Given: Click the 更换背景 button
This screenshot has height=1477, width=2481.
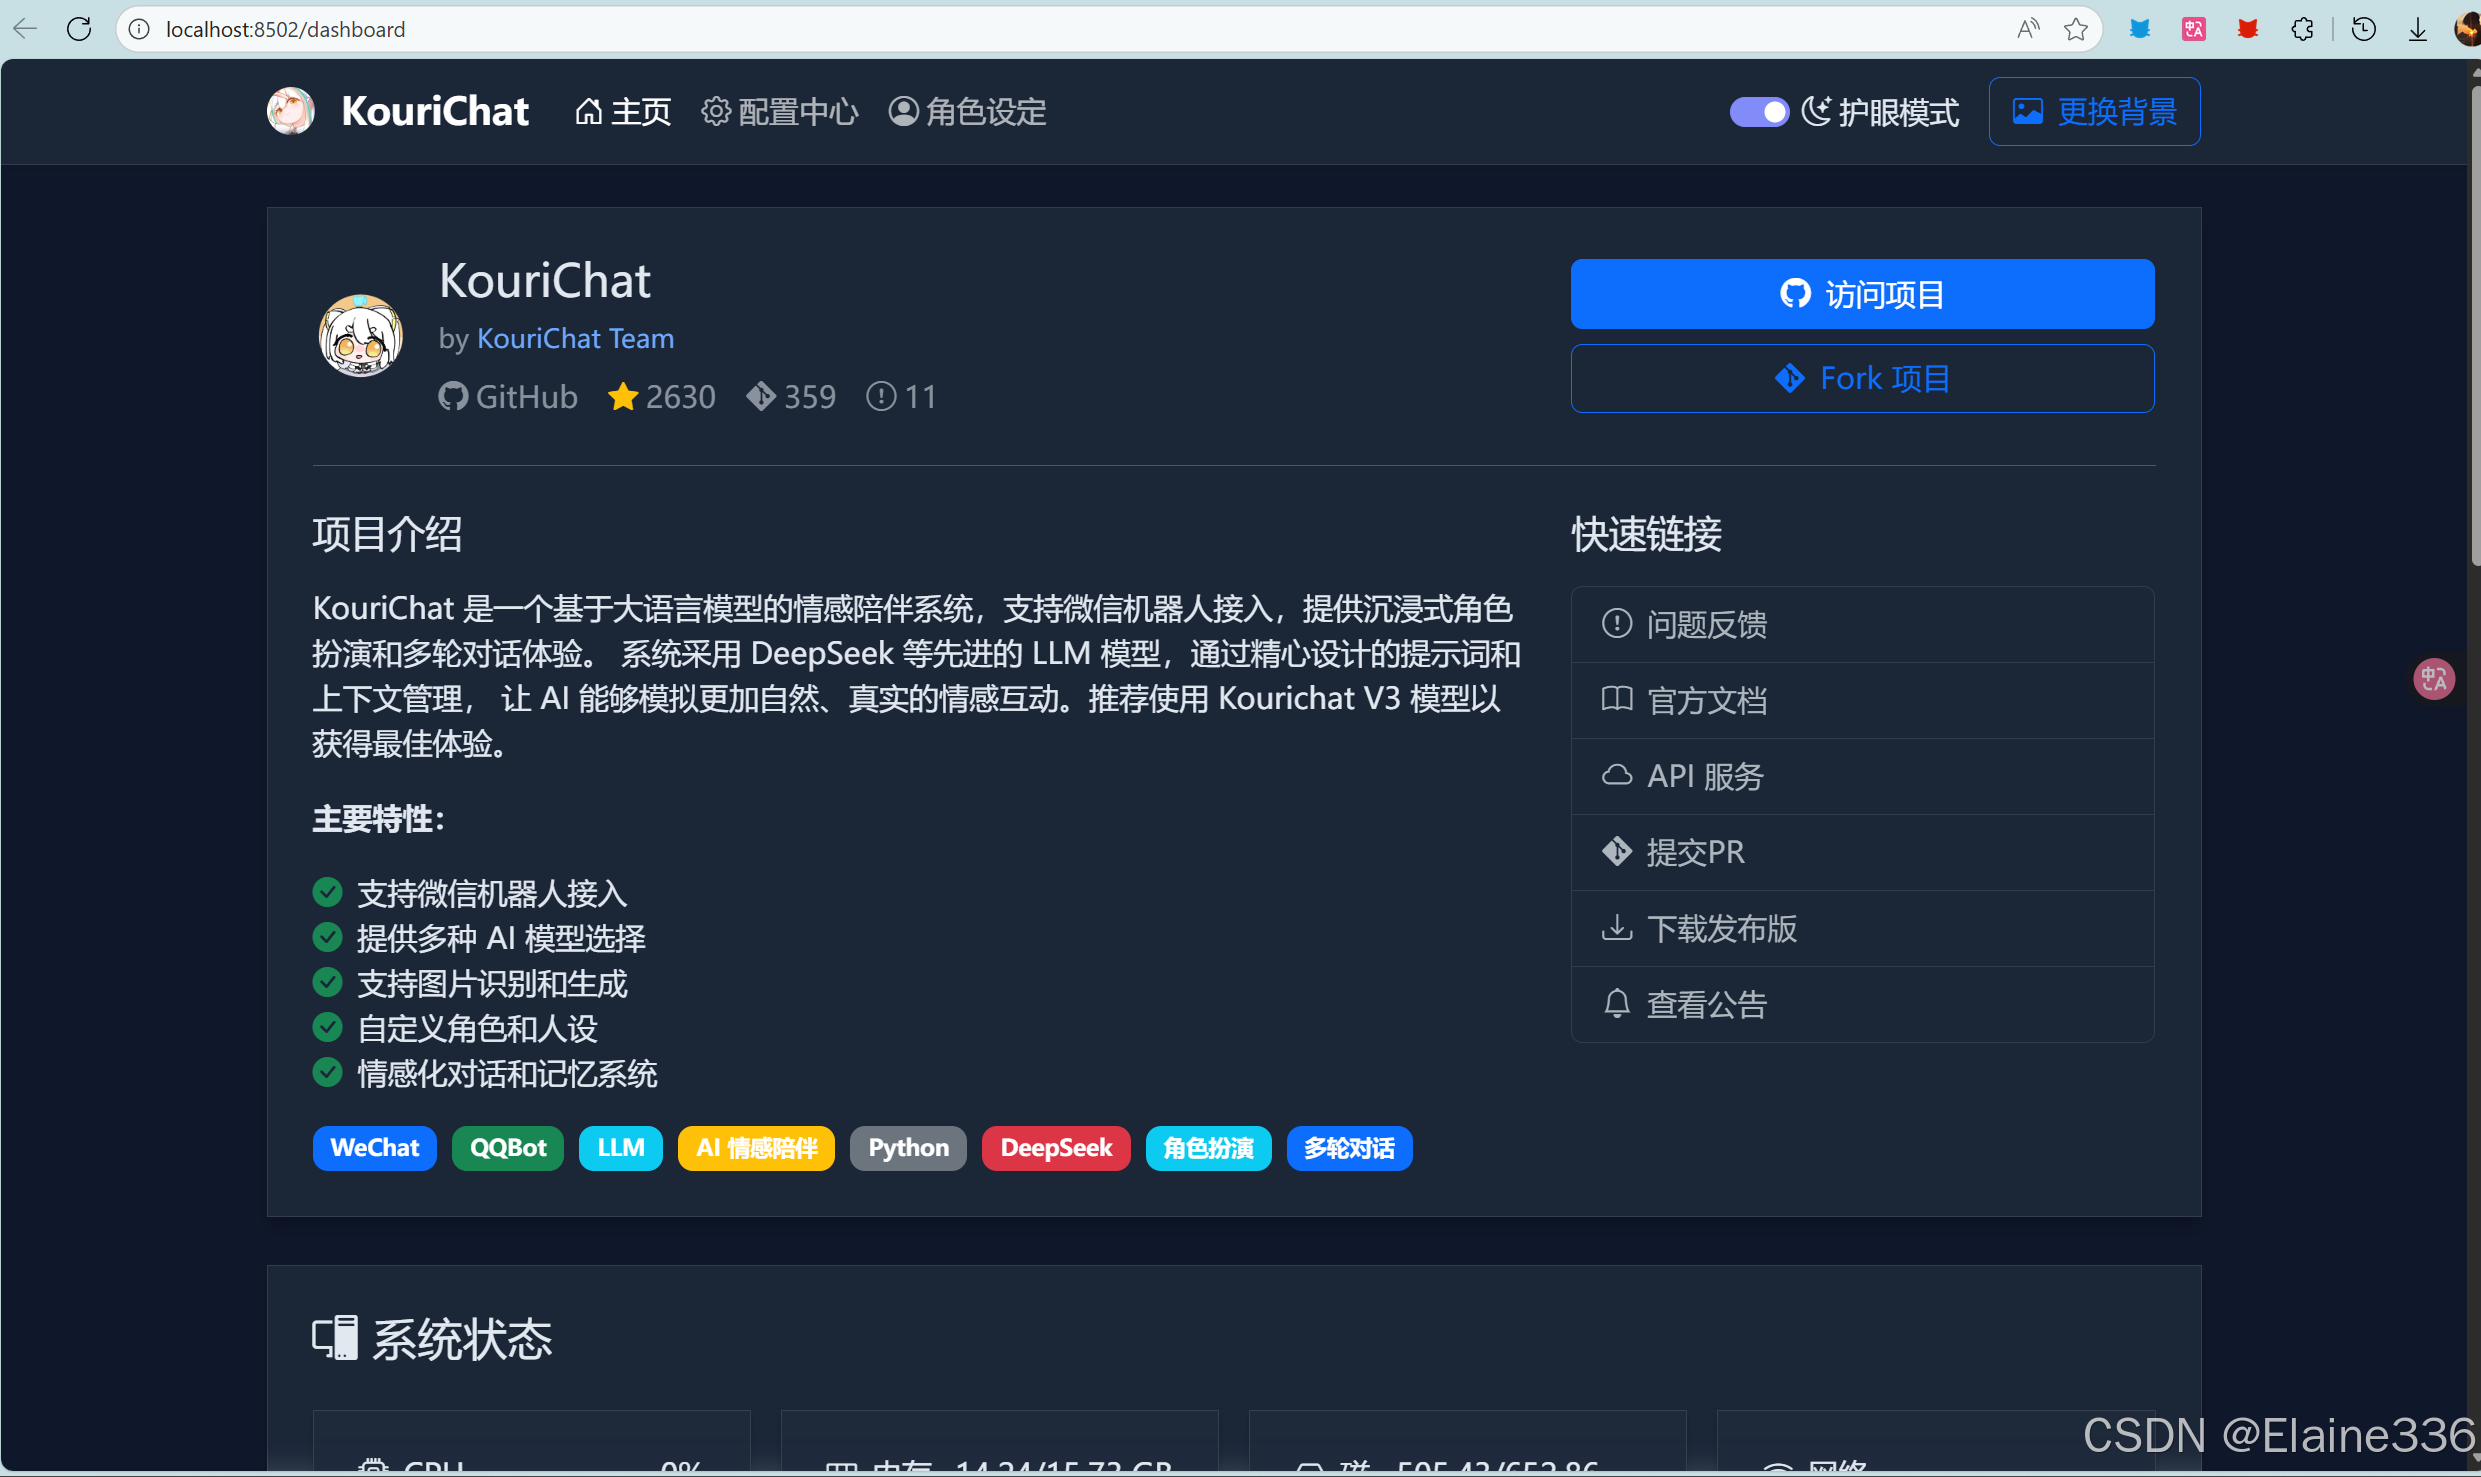Looking at the screenshot, I should (x=2094, y=112).
